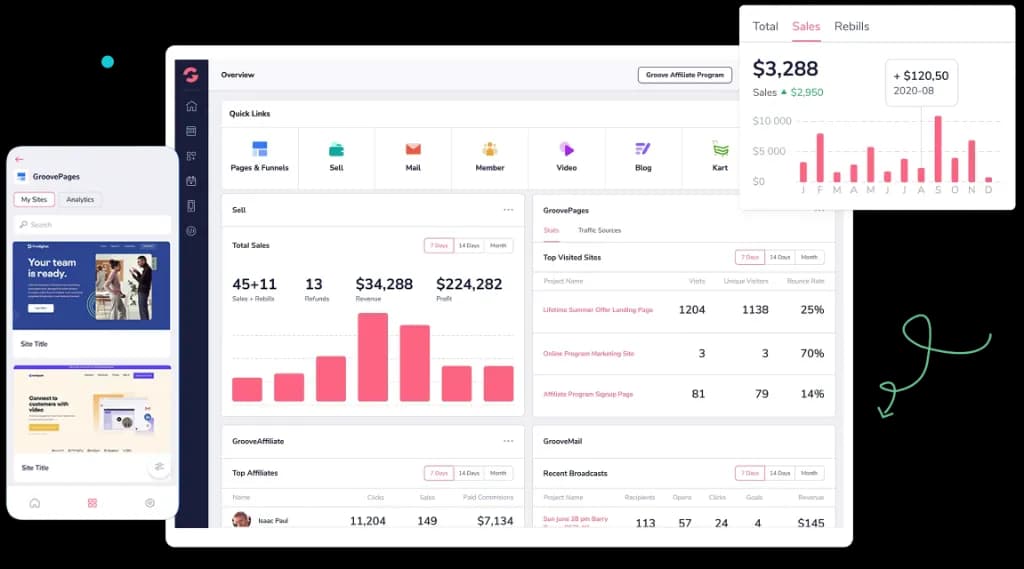This screenshot has height=569, width=1024.
Task: Click the September bar in the sales chart
Action: [938, 149]
